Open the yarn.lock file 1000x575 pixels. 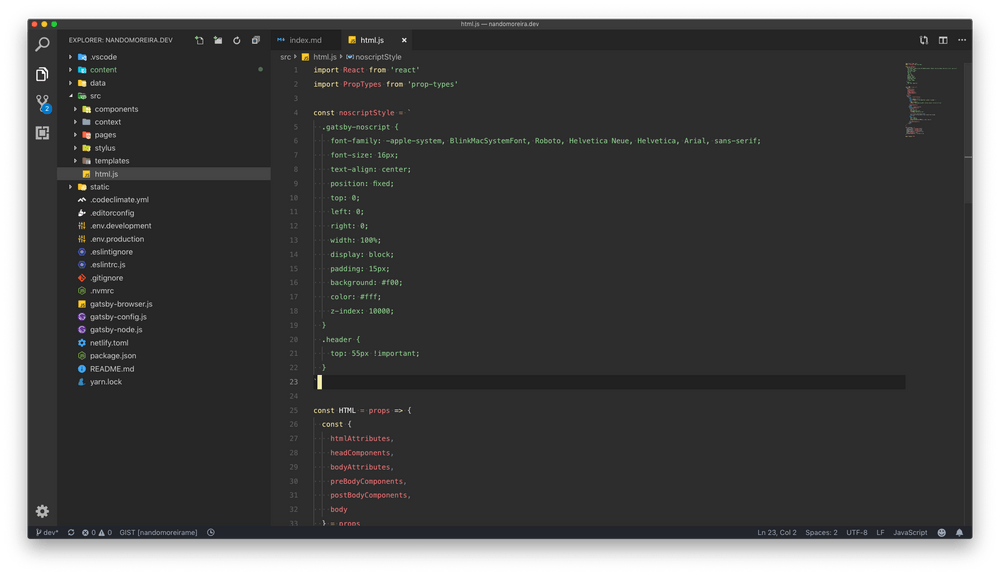[105, 382]
